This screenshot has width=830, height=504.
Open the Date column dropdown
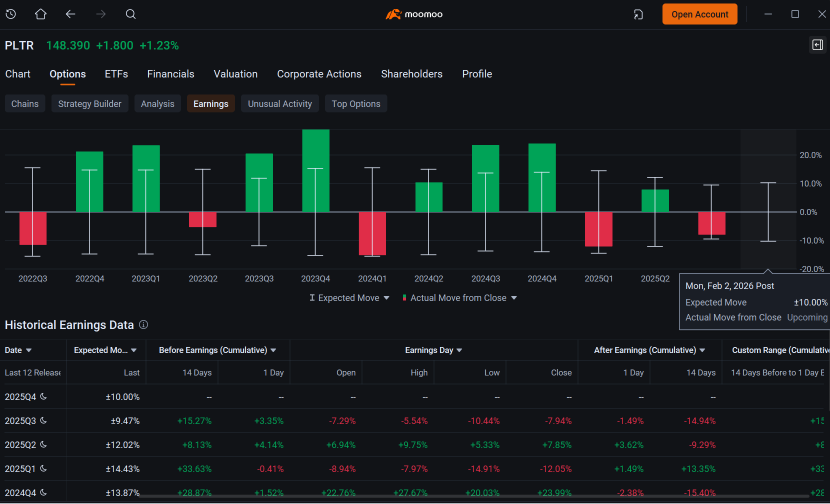click(x=29, y=350)
